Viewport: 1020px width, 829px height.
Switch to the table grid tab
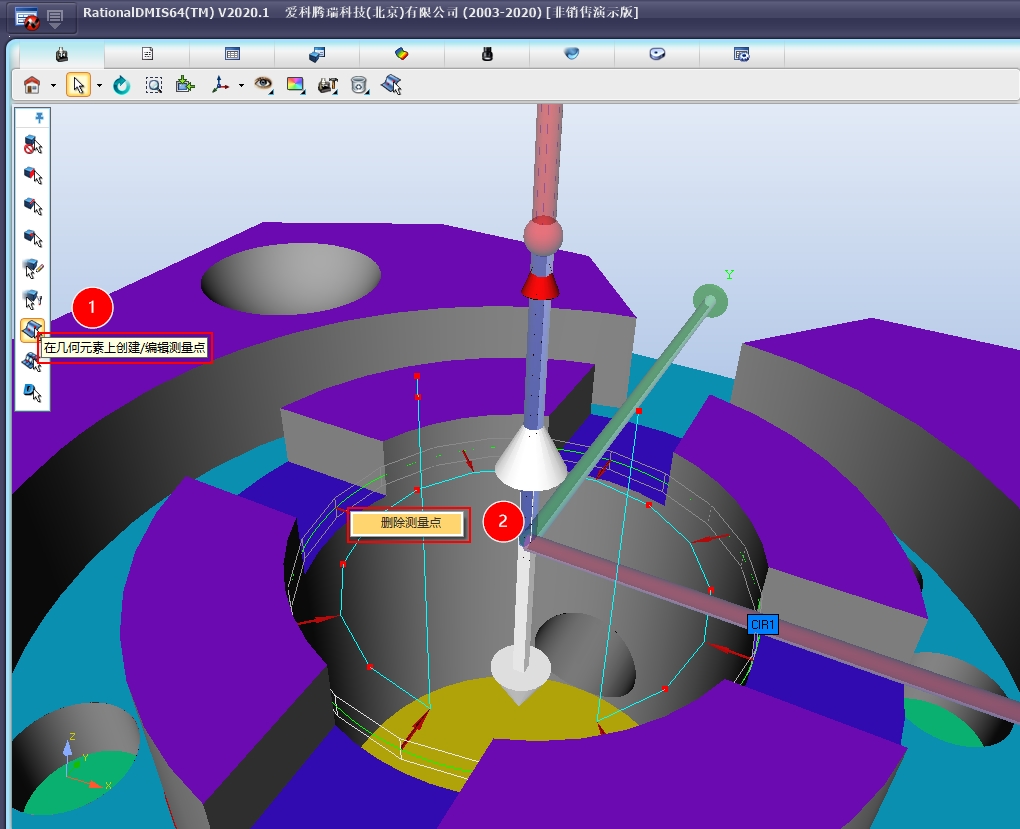[232, 54]
